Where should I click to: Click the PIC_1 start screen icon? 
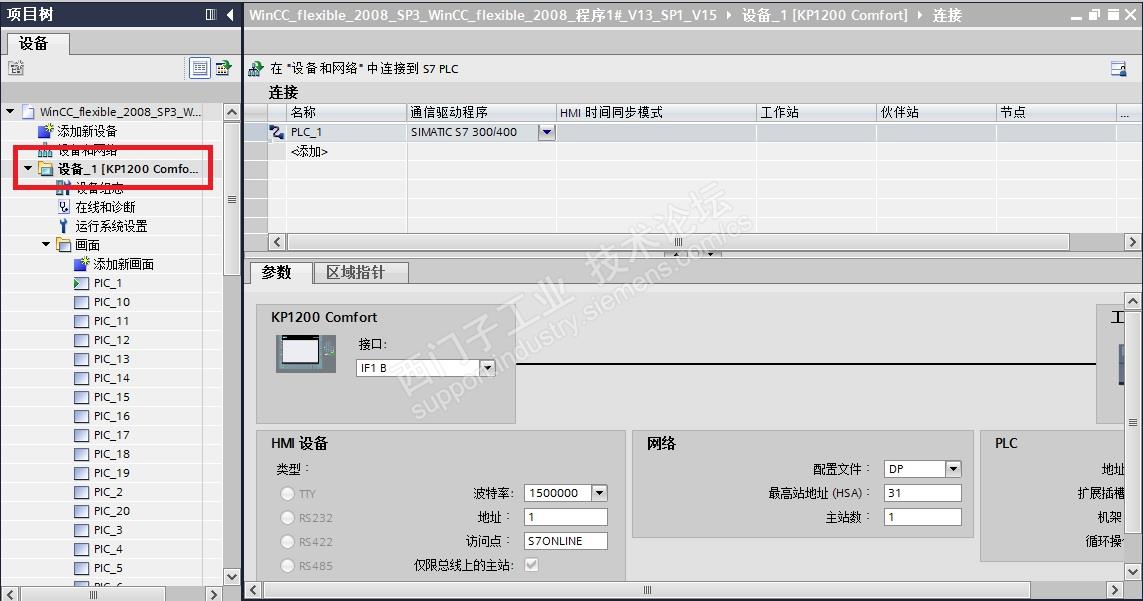coord(82,283)
